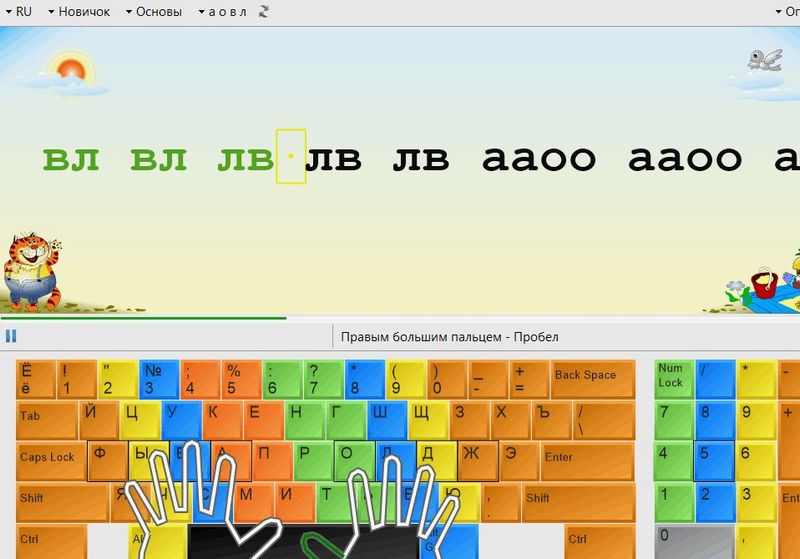Open the RU language dropdown
The width and height of the screenshot is (800, 559).
pyautogui.click(x=18, y=12)
